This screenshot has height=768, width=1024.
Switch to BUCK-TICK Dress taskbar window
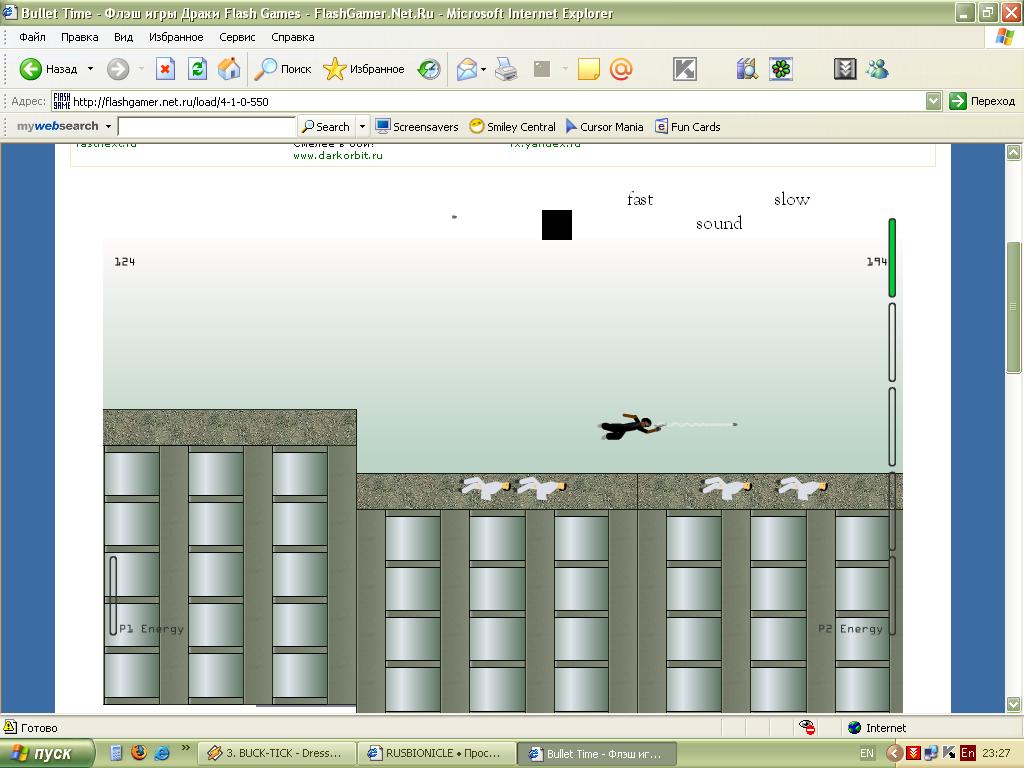pyautogui.click(x=277, y=753)
